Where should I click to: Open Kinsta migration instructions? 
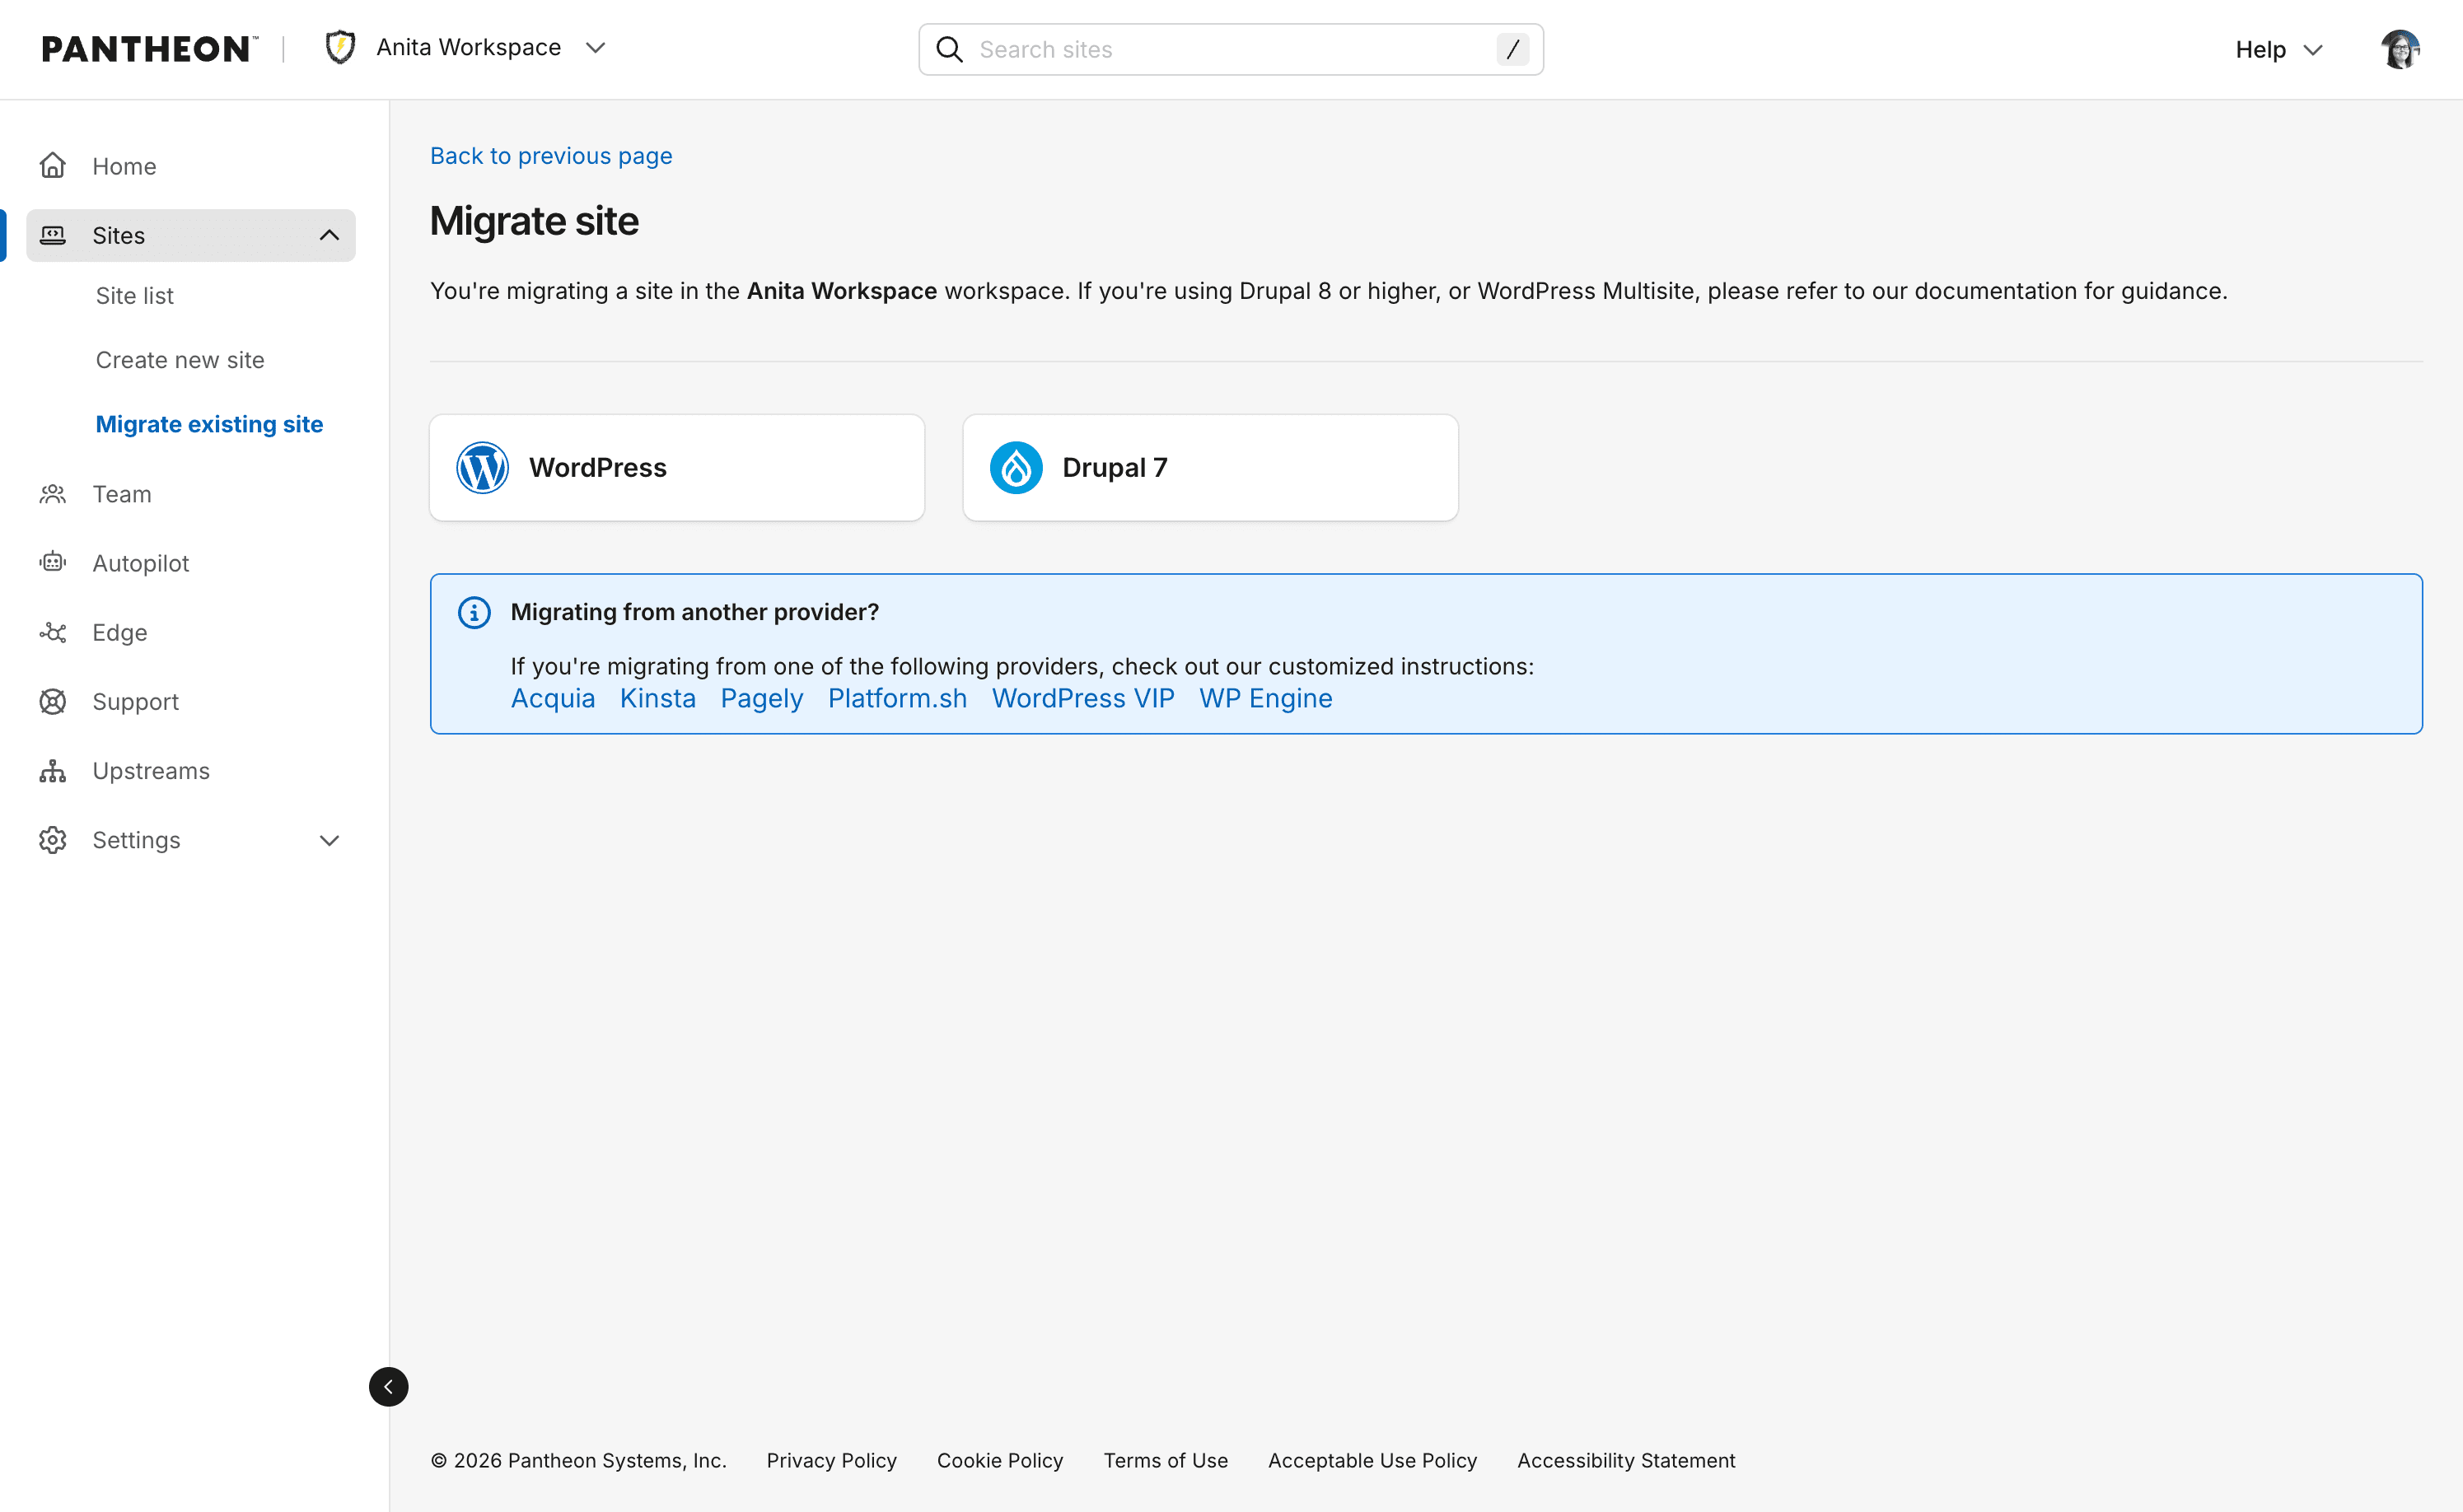tap(658, 698)
